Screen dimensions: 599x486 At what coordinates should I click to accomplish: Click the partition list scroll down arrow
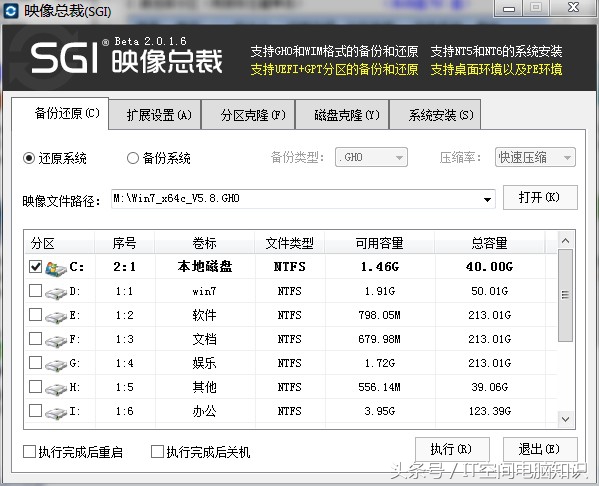click(566, 419)
